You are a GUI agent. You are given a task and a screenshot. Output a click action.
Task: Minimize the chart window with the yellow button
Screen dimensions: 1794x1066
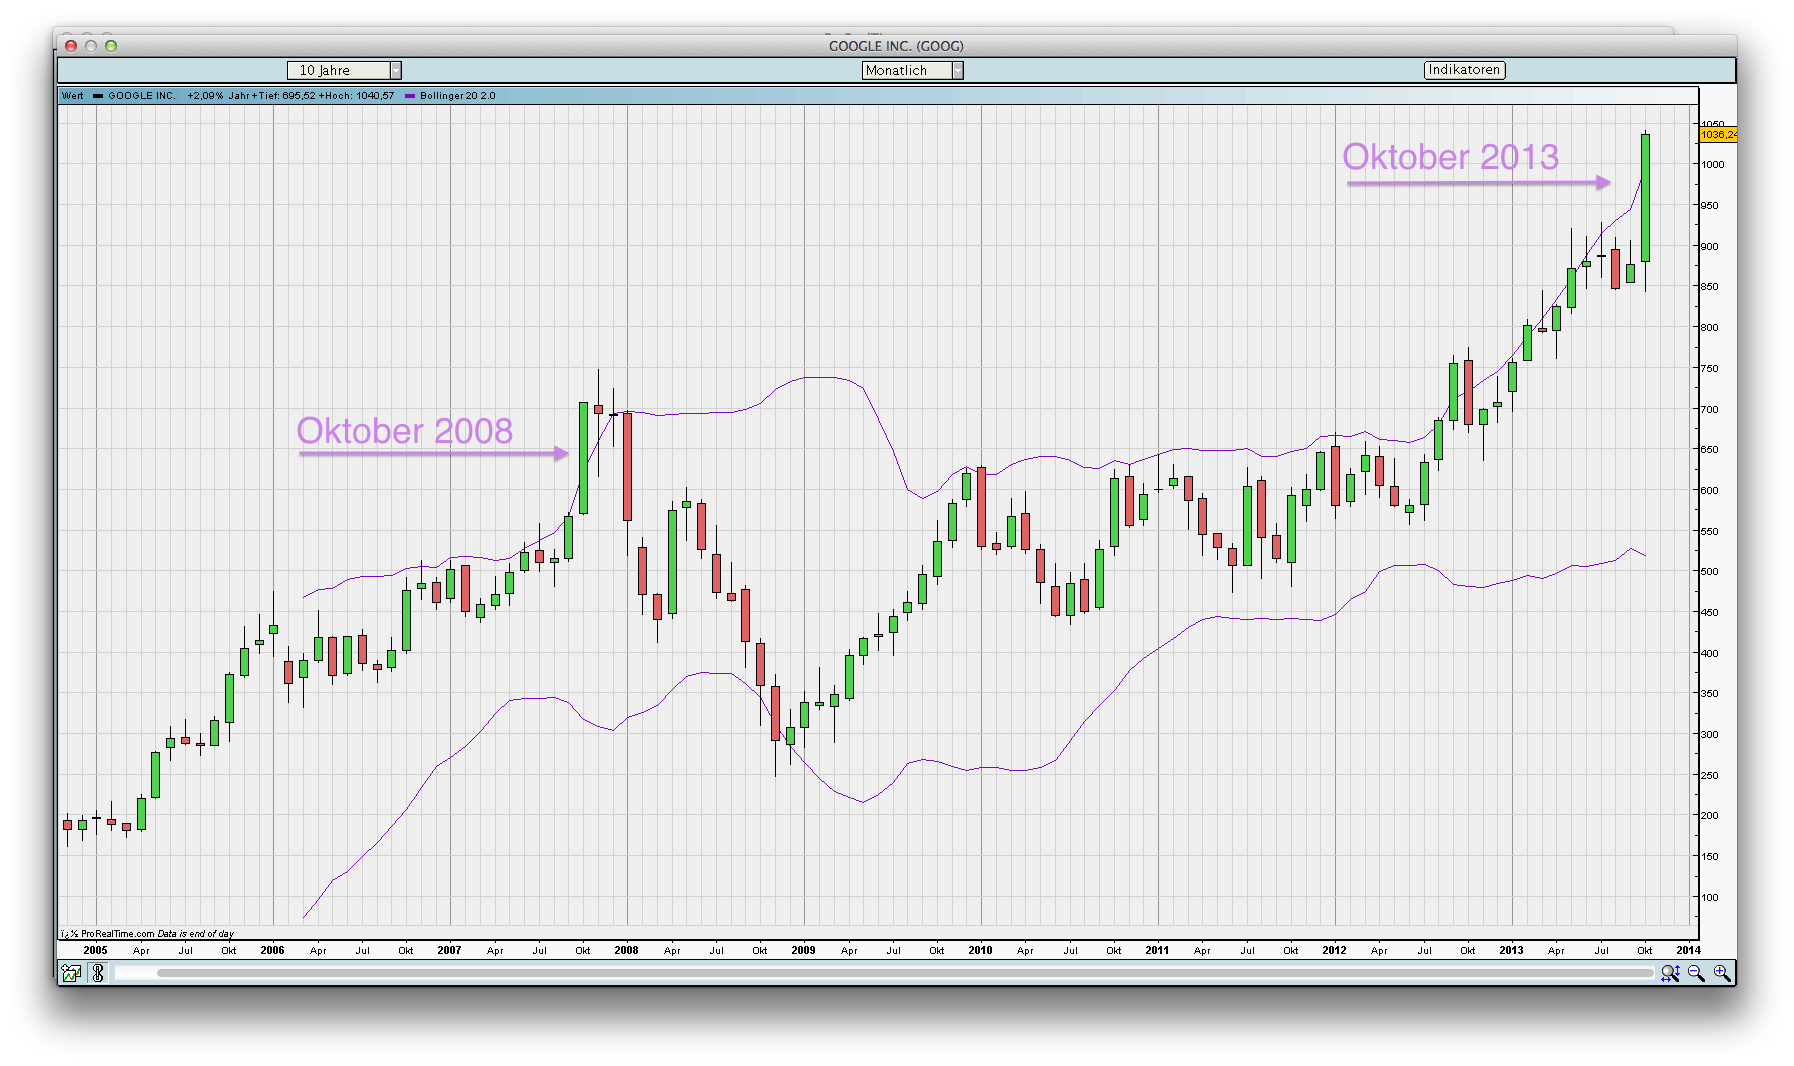tap(91, 45)
